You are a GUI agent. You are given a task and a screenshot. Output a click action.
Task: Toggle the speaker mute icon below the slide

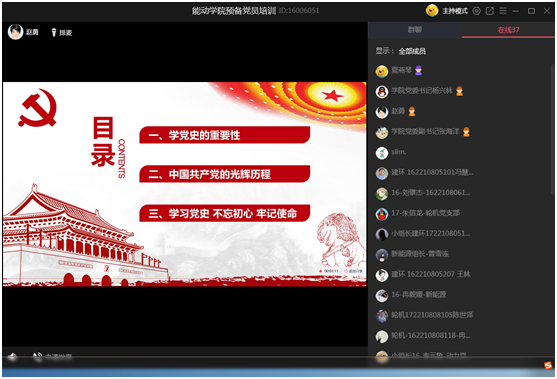coord(13,356)
